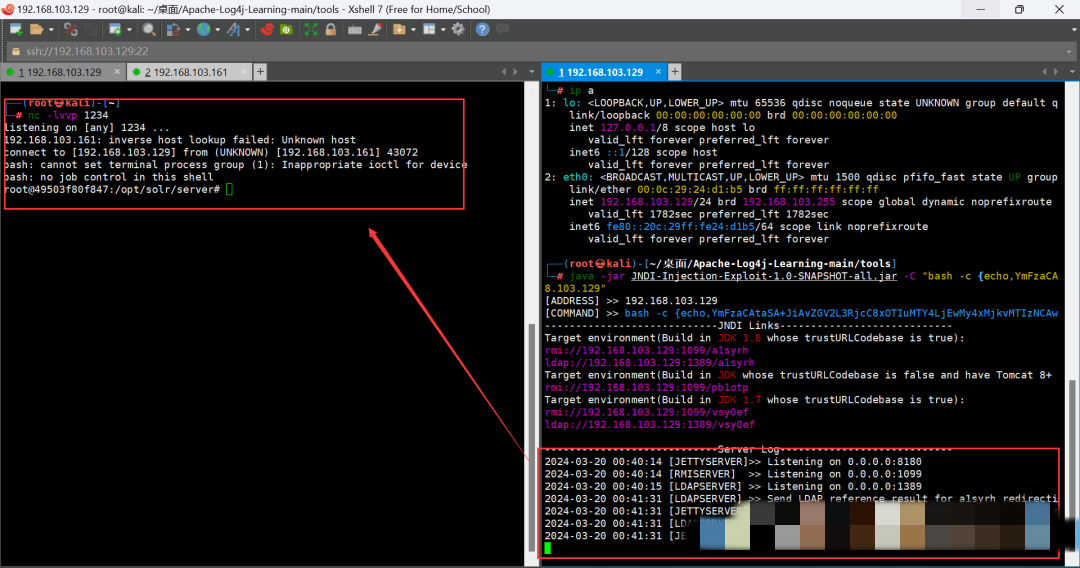Click the root@49503f80f847 shell prompt
Viewport: 1080px width, 568px height.
(x=112, y=189)
